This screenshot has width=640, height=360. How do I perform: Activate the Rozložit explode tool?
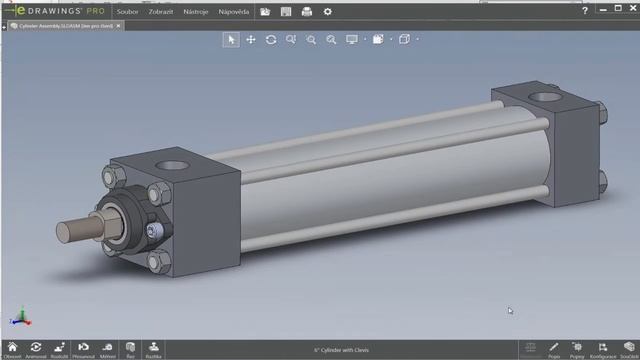(60, 350)
